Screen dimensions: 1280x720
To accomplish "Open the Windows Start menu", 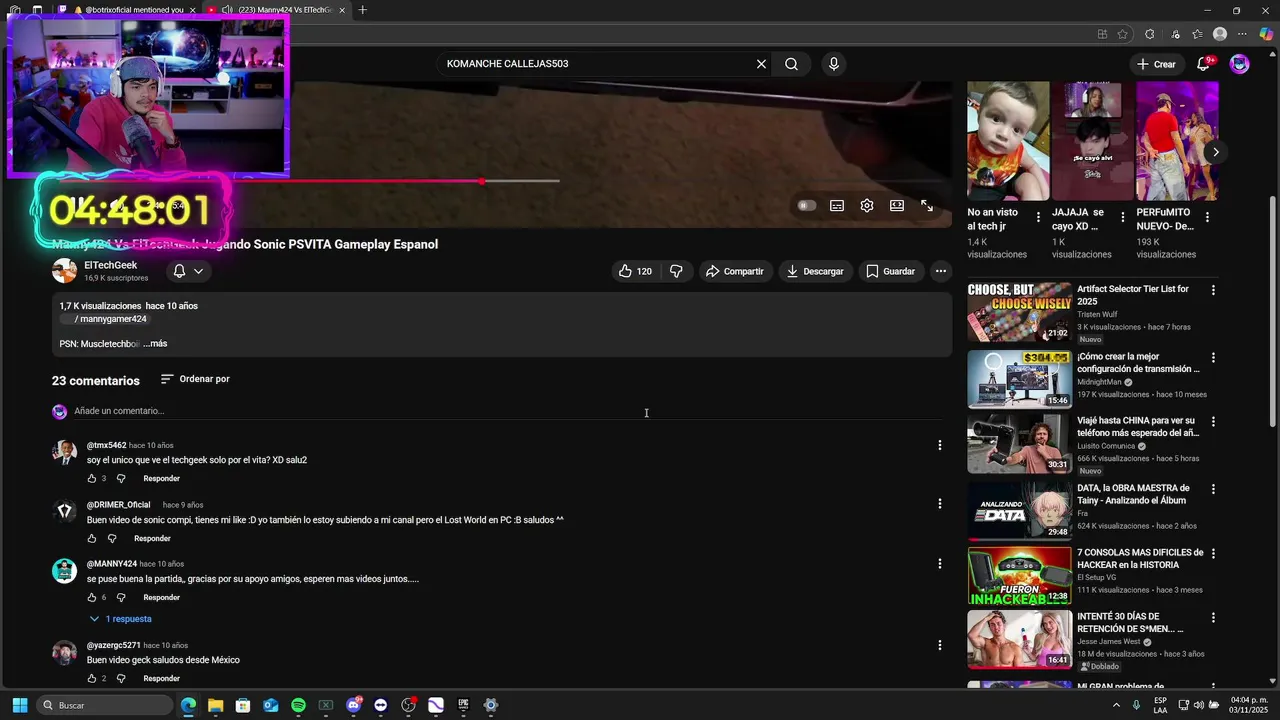I will (20, 705).
